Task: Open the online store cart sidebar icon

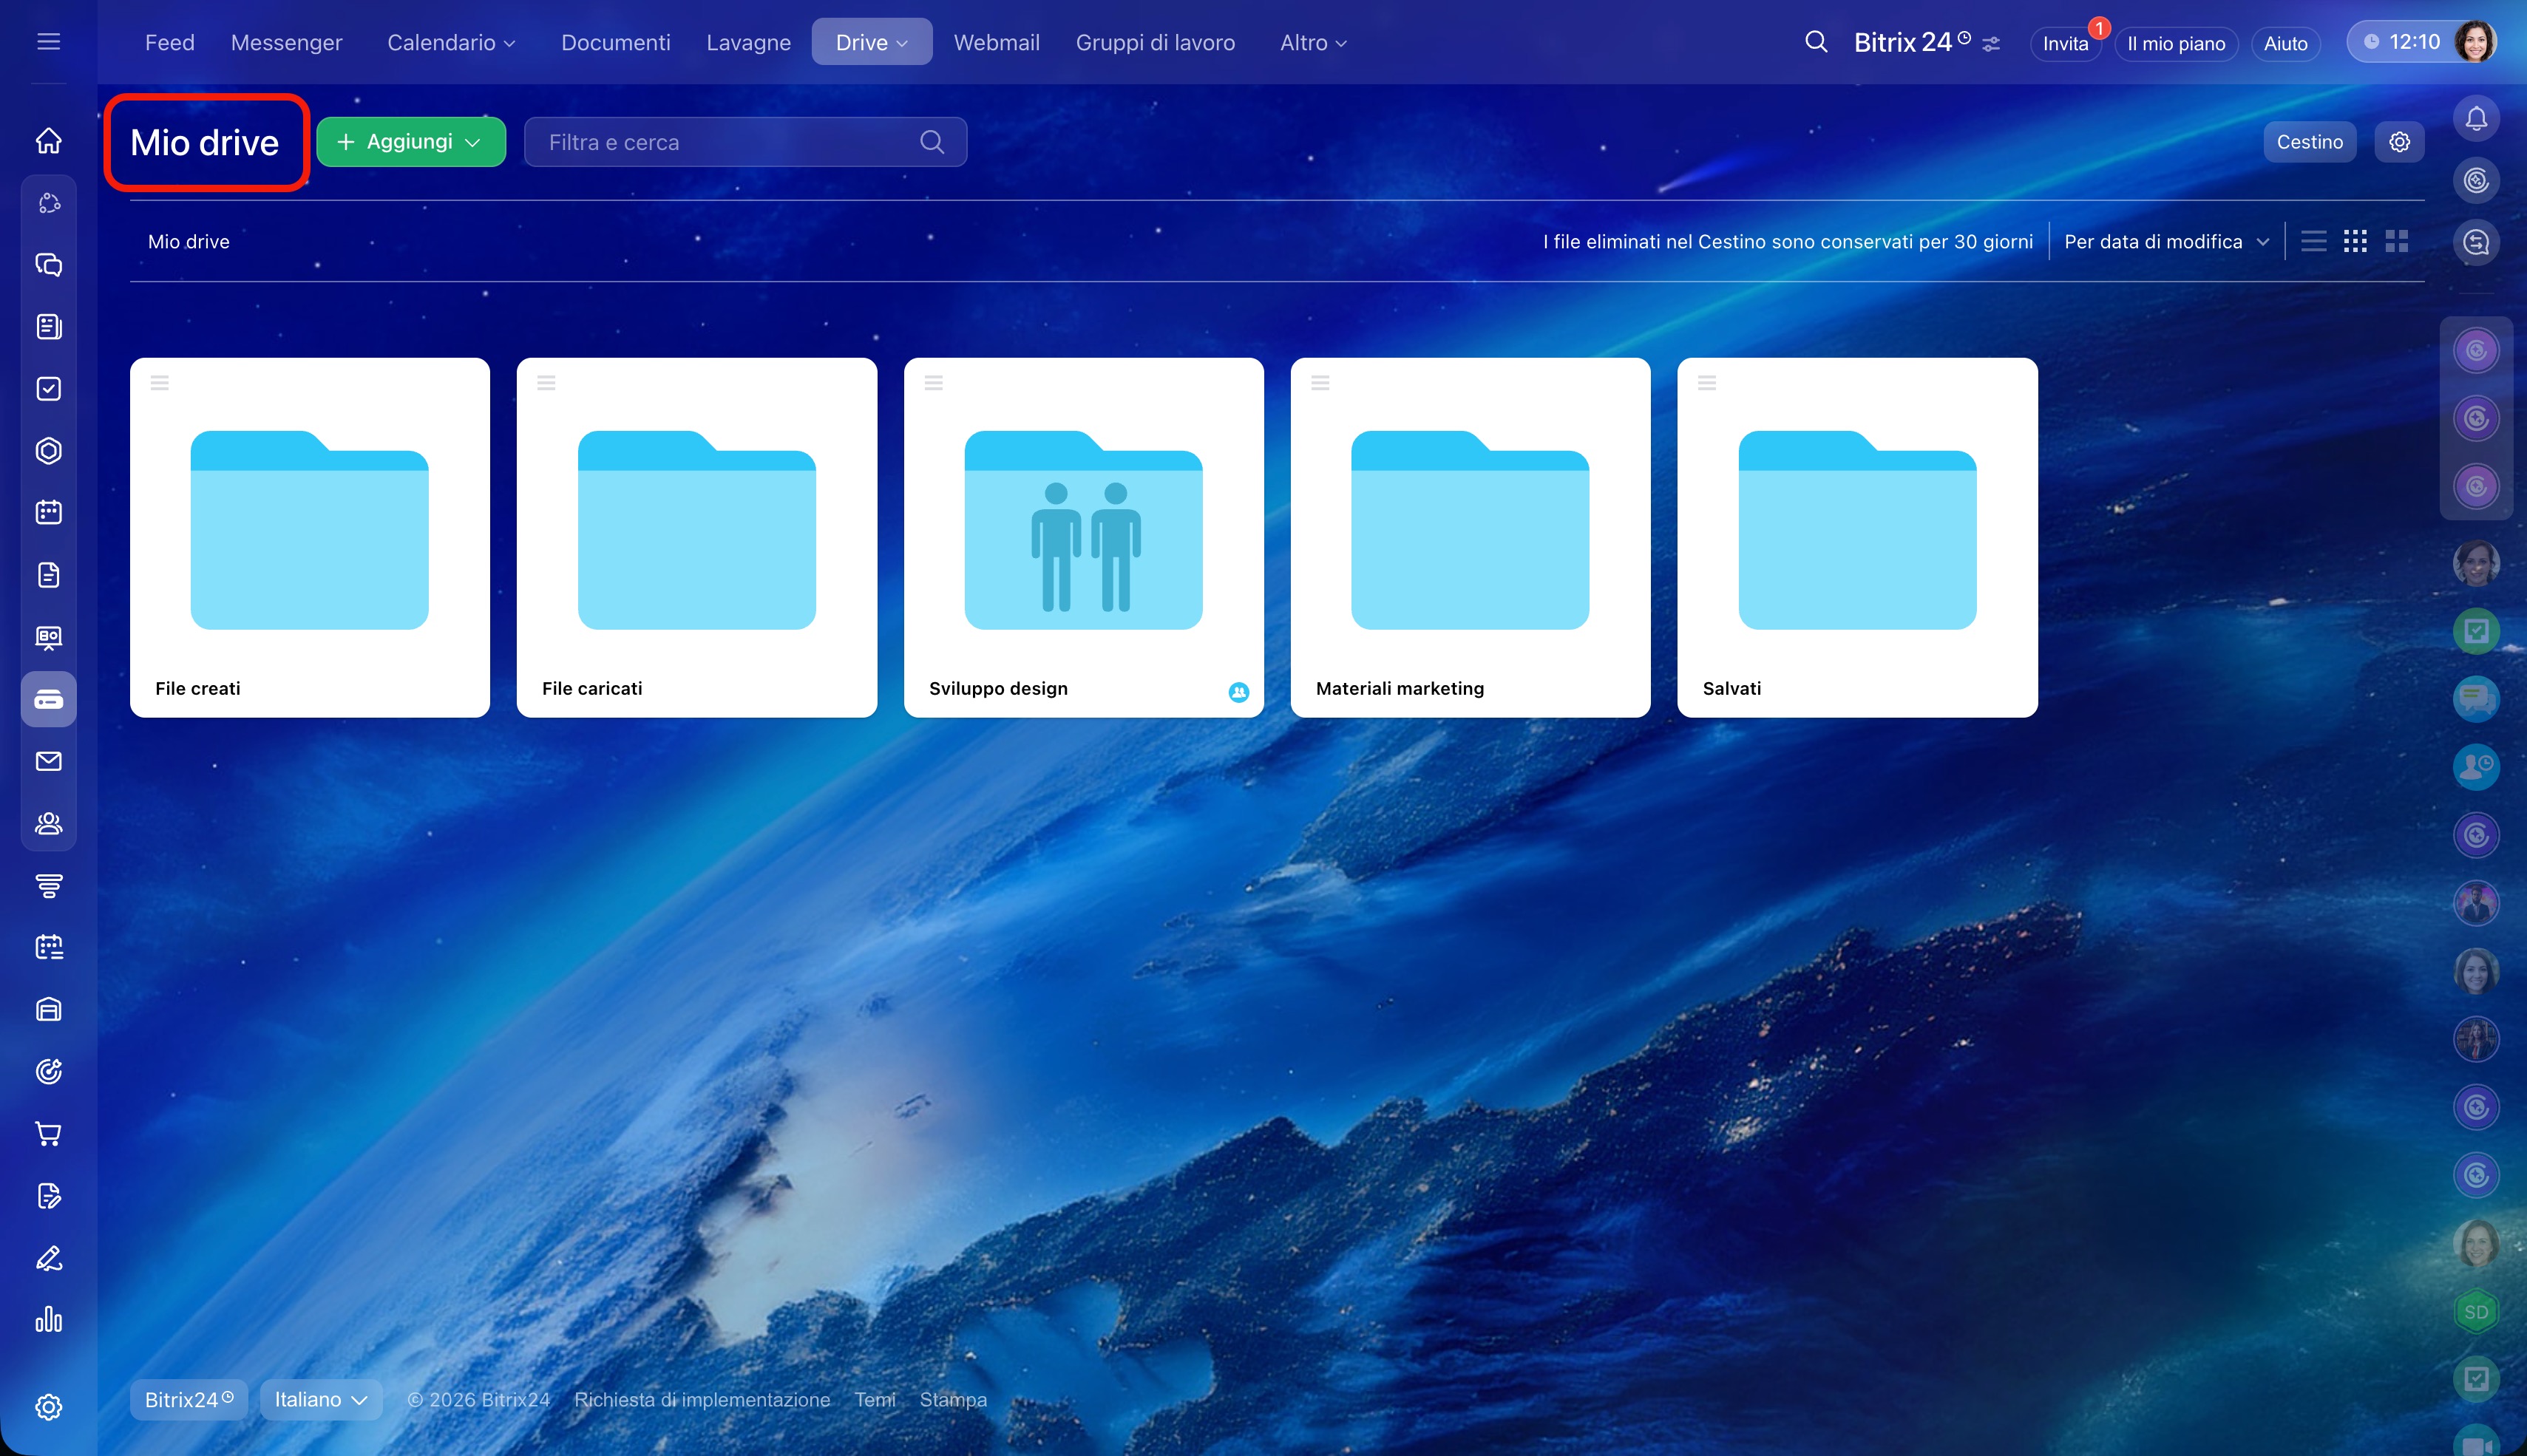Action: click(x=48, y=1133)
